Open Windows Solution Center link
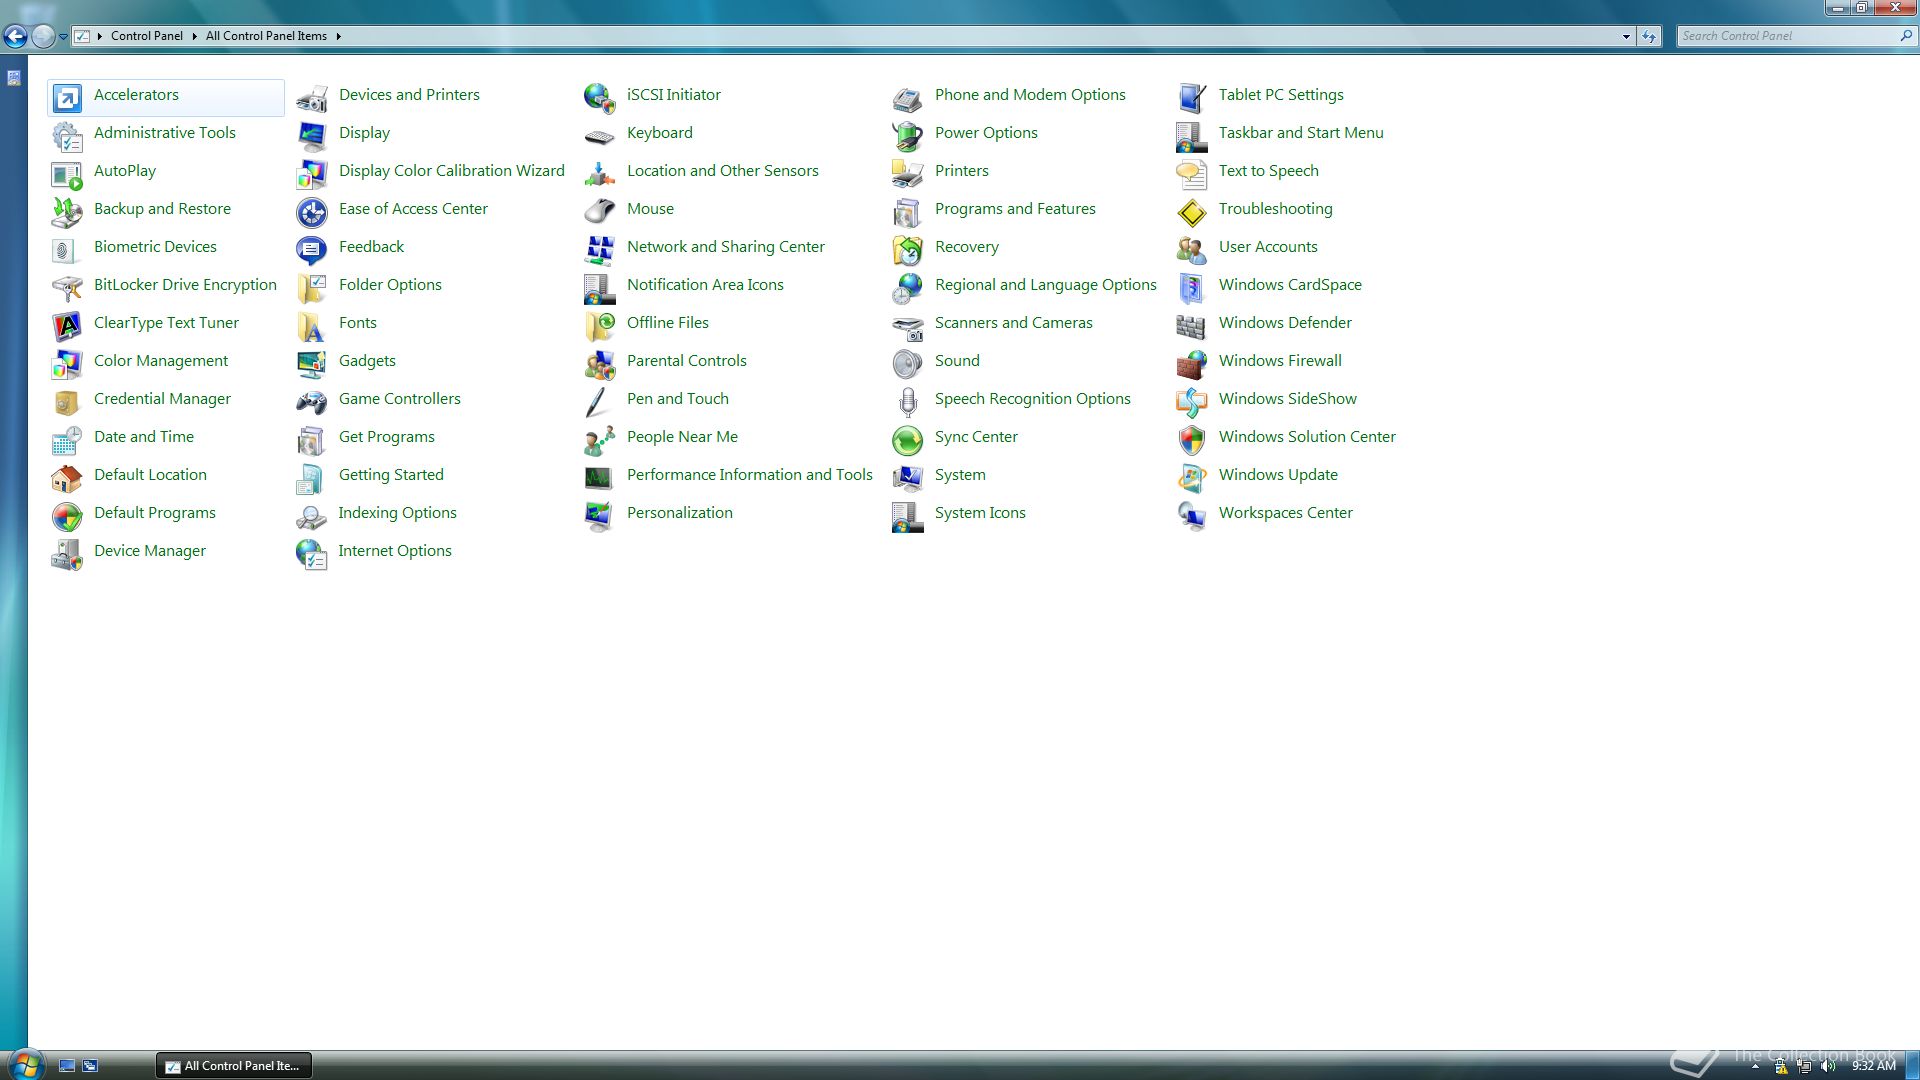The height and width of the screenshot is (1080, 1920). [1307, 437]
